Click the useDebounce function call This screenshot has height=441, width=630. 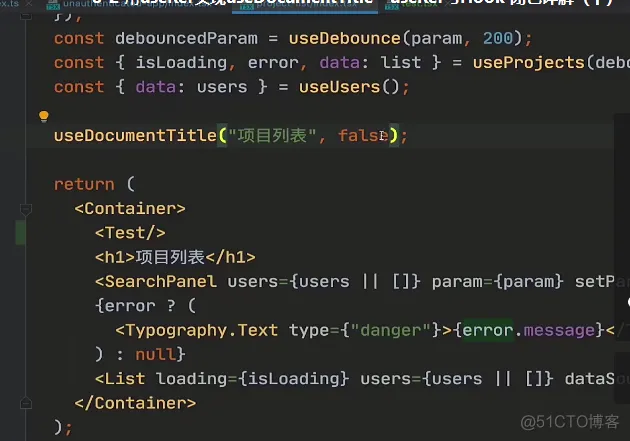pos(345,39)
